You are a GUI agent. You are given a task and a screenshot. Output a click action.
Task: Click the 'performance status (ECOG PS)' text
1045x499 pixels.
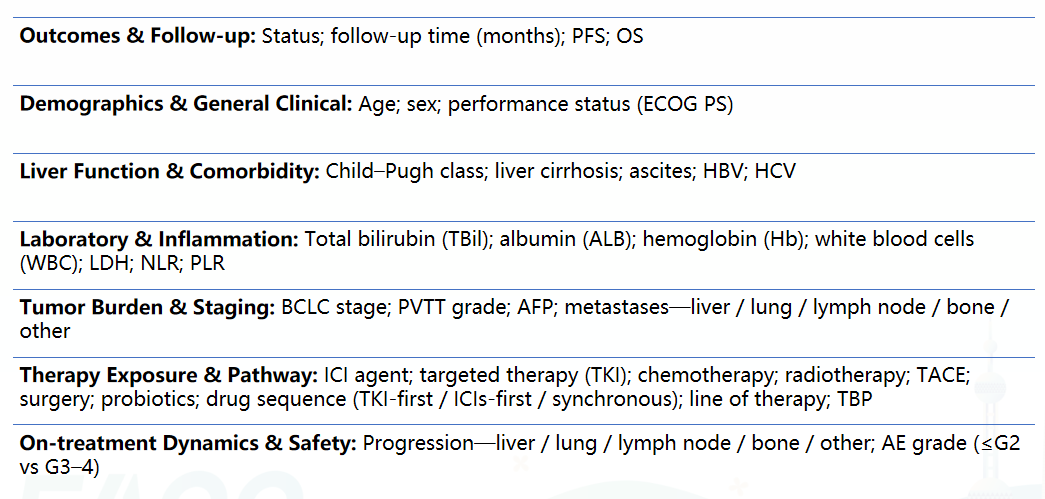tap(590, 104)
